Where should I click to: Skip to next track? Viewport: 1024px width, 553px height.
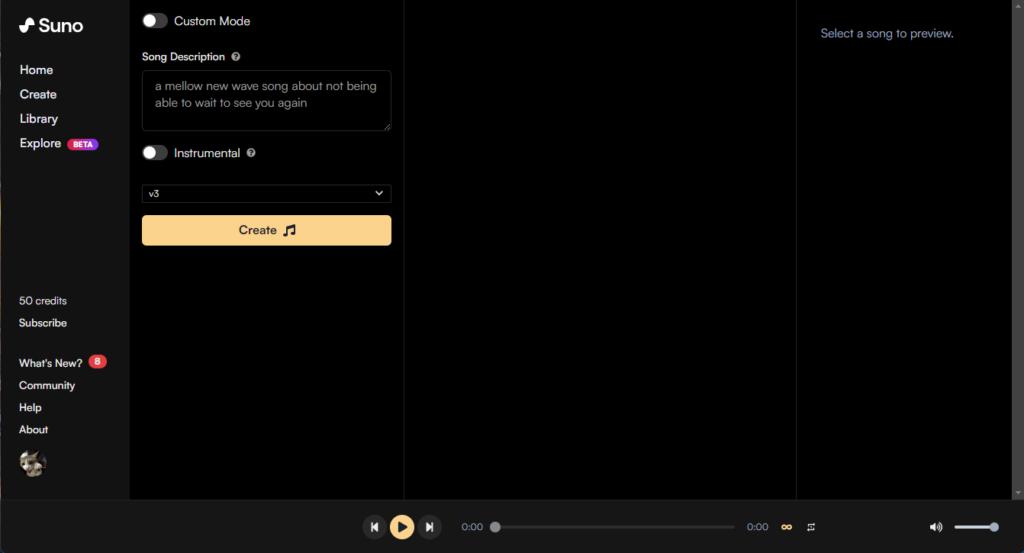(x=429, y=527)
